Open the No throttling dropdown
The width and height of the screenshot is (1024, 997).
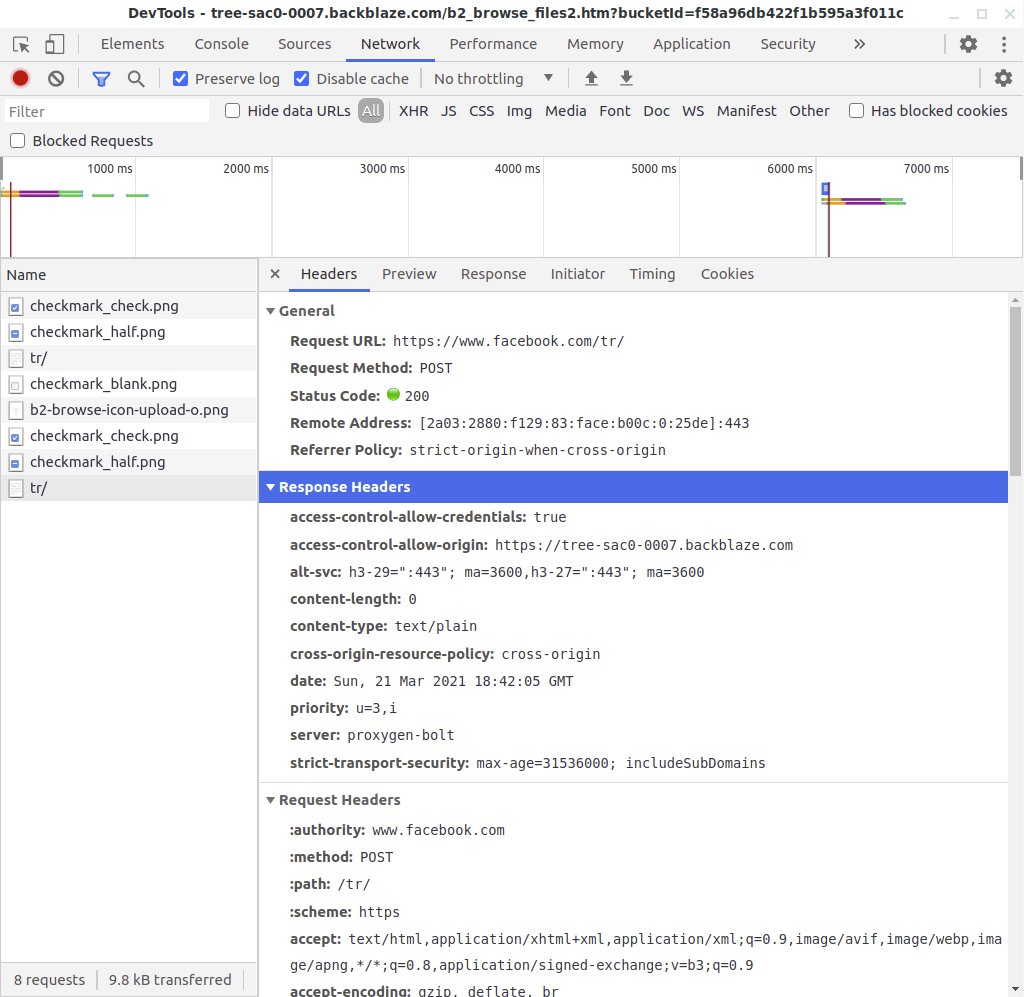(494, 79)
